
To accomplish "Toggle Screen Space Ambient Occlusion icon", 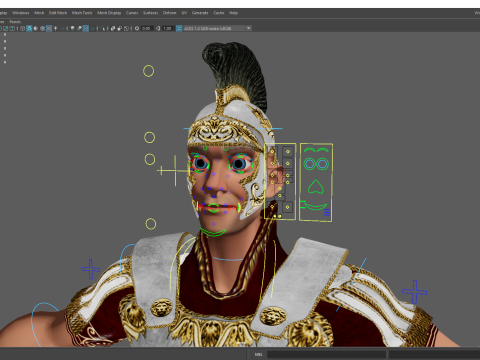I will 72,28.
